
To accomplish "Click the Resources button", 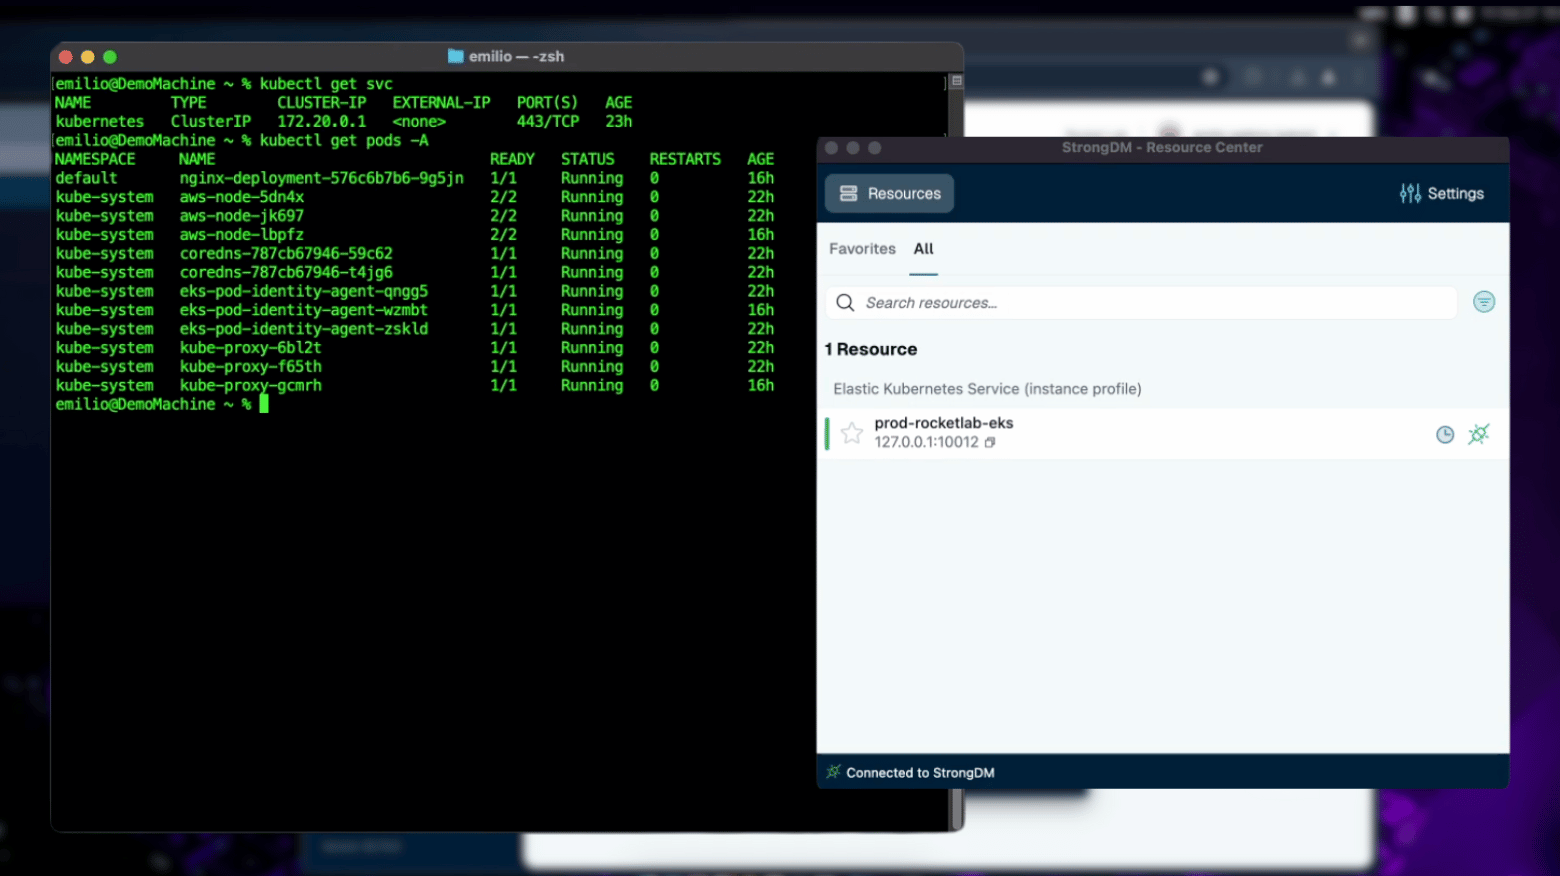I will pyautogui.click(x=889, y=193).
